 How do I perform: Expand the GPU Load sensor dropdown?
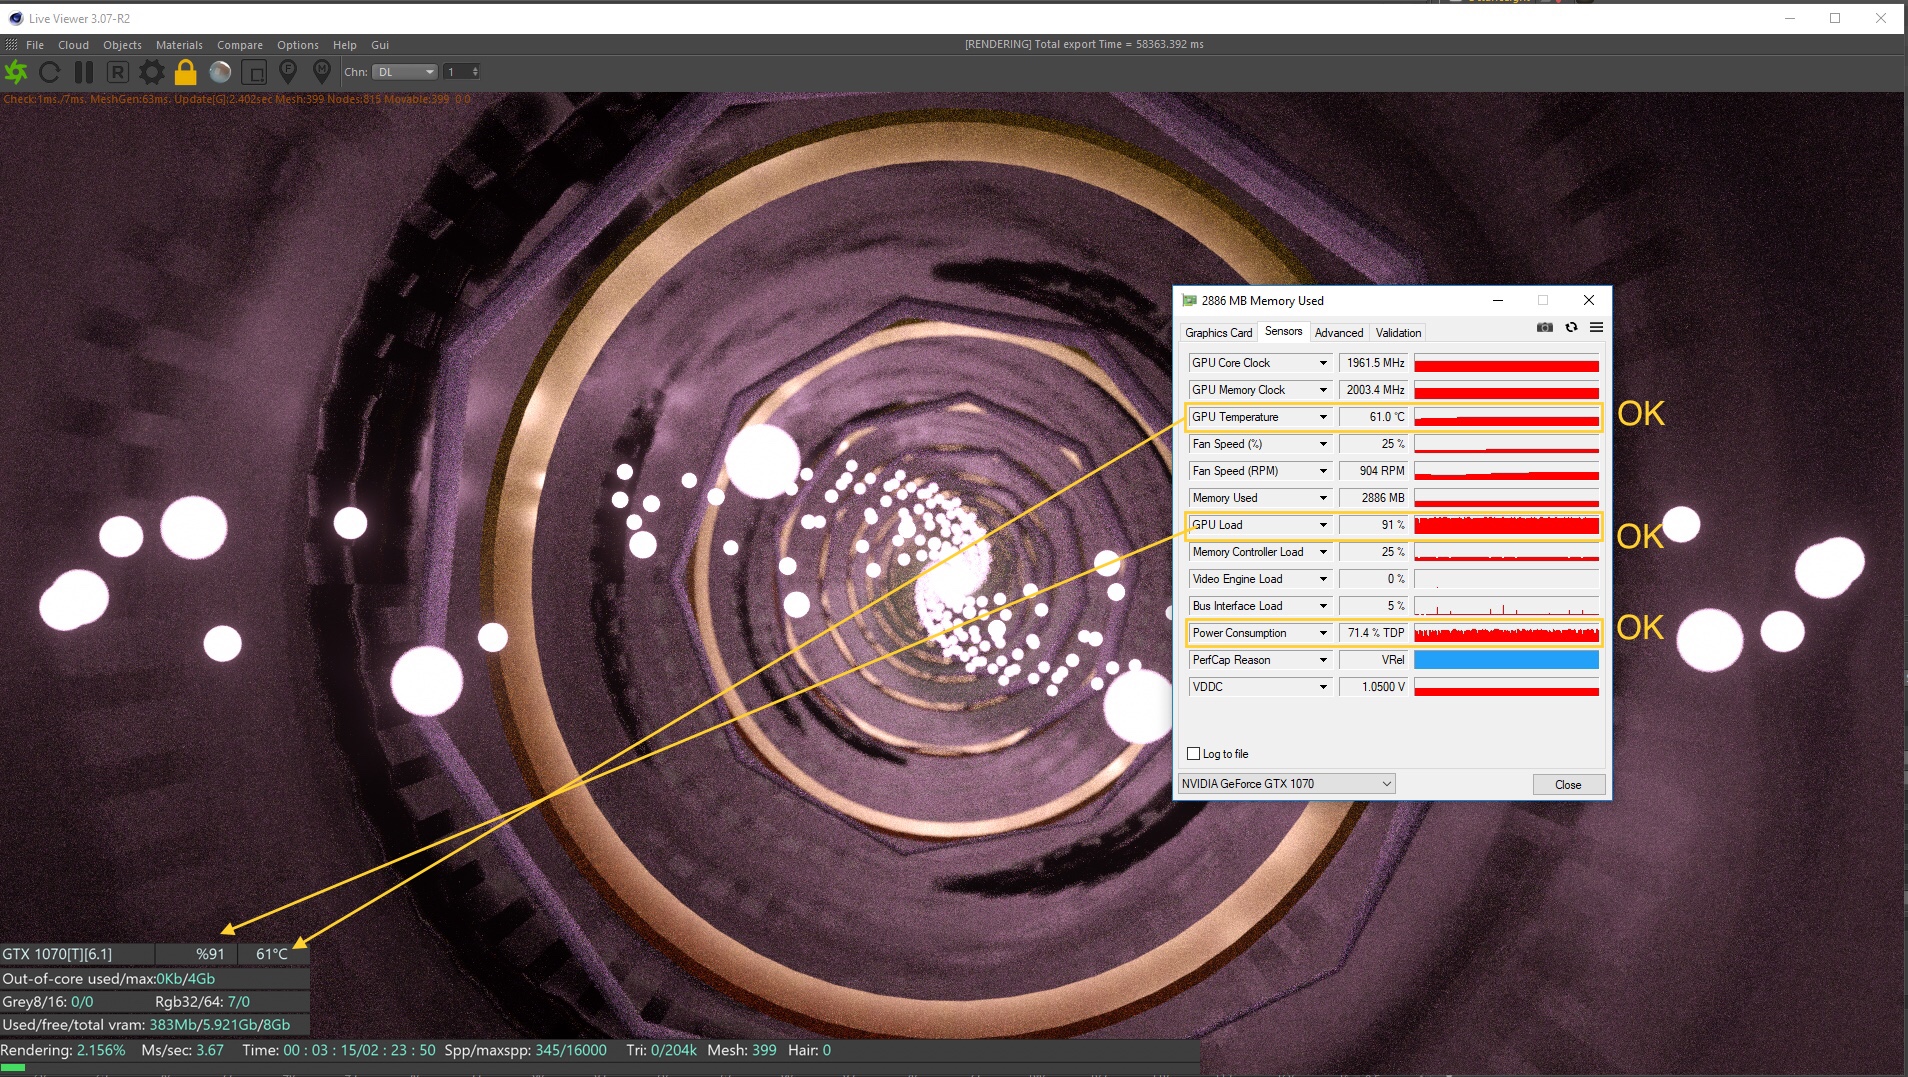pos(1323,525)
